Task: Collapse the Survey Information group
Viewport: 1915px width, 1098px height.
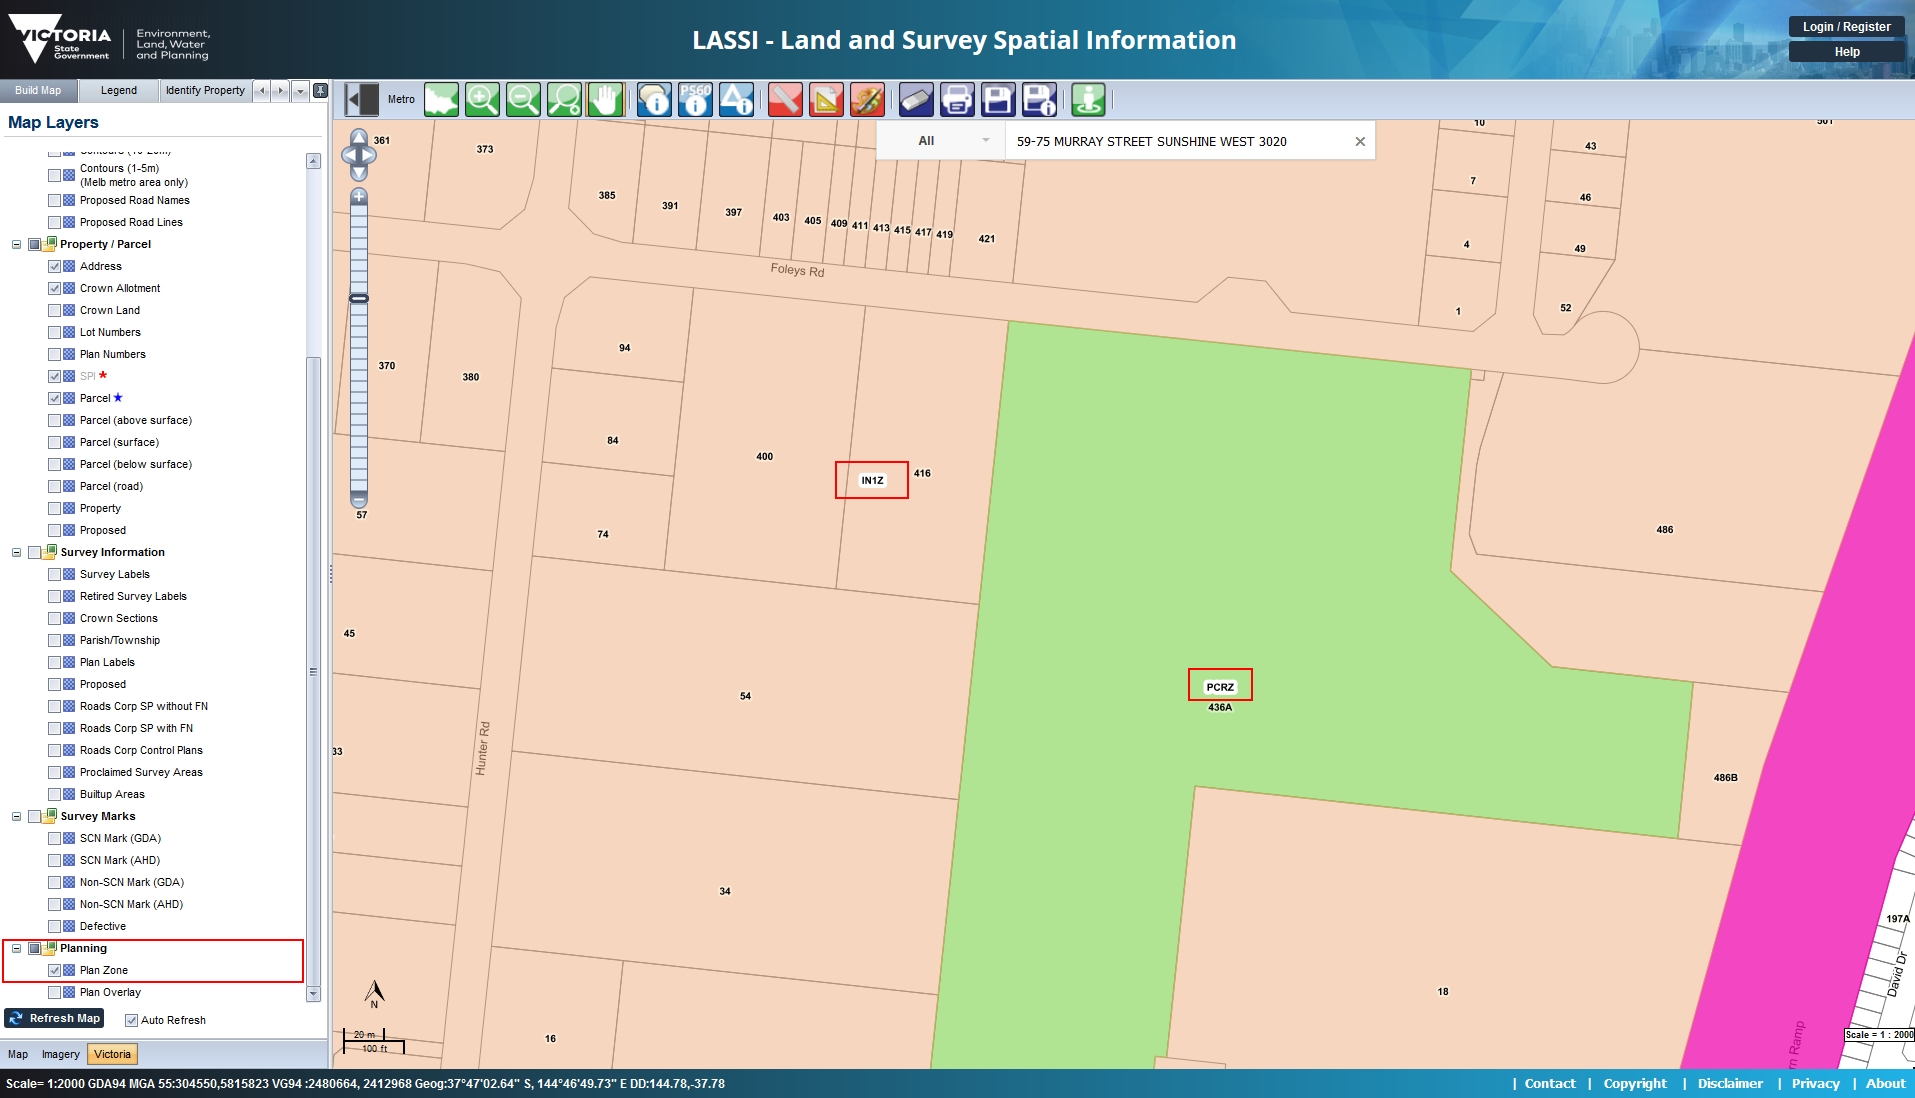Action: pos(16,552)
